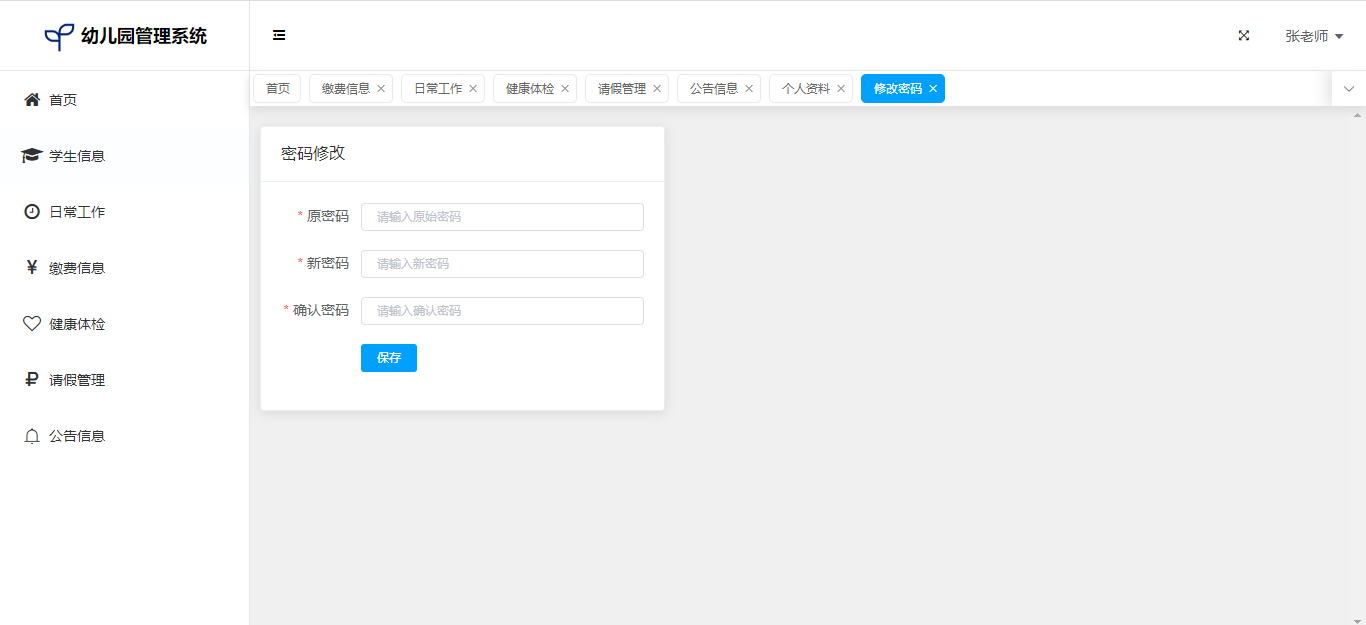Switch to the 日常工作 tab

(438, 89)
